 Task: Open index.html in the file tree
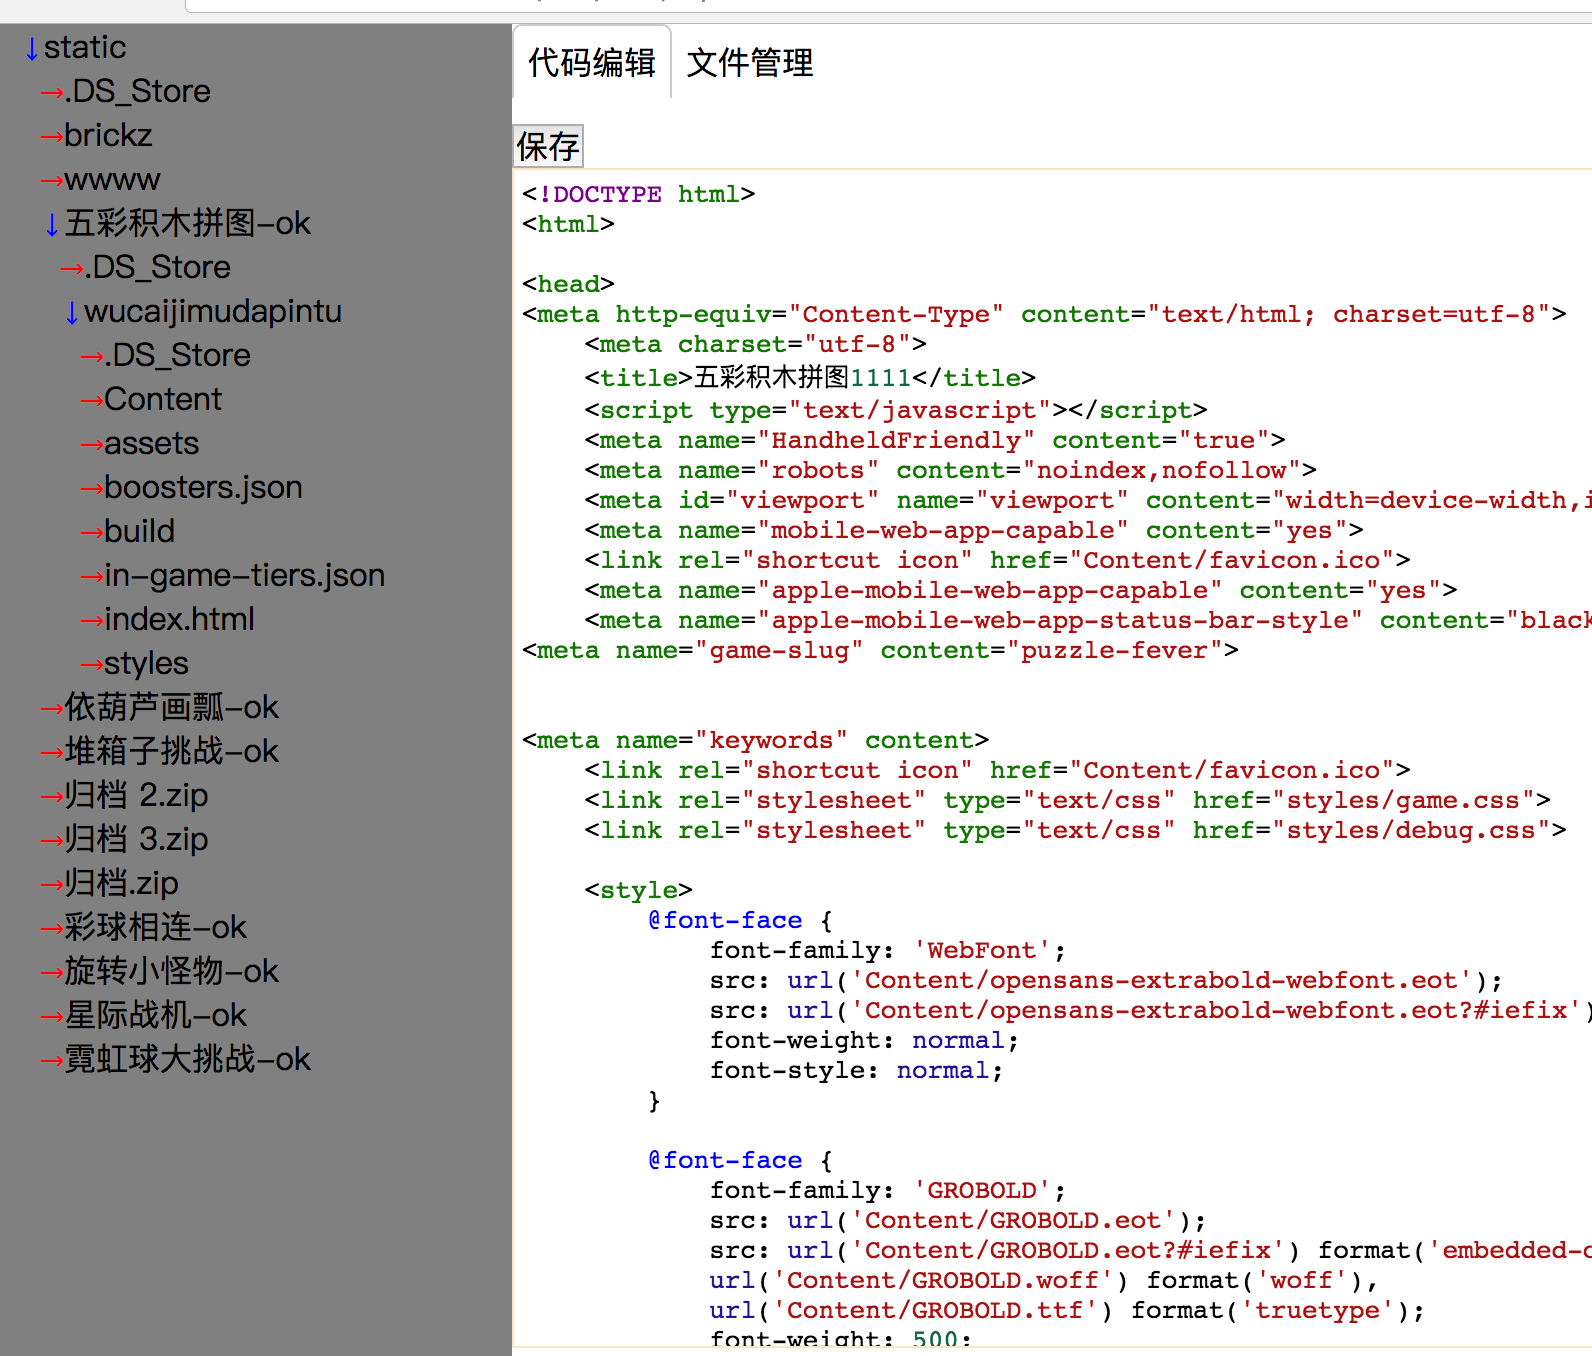179,620
